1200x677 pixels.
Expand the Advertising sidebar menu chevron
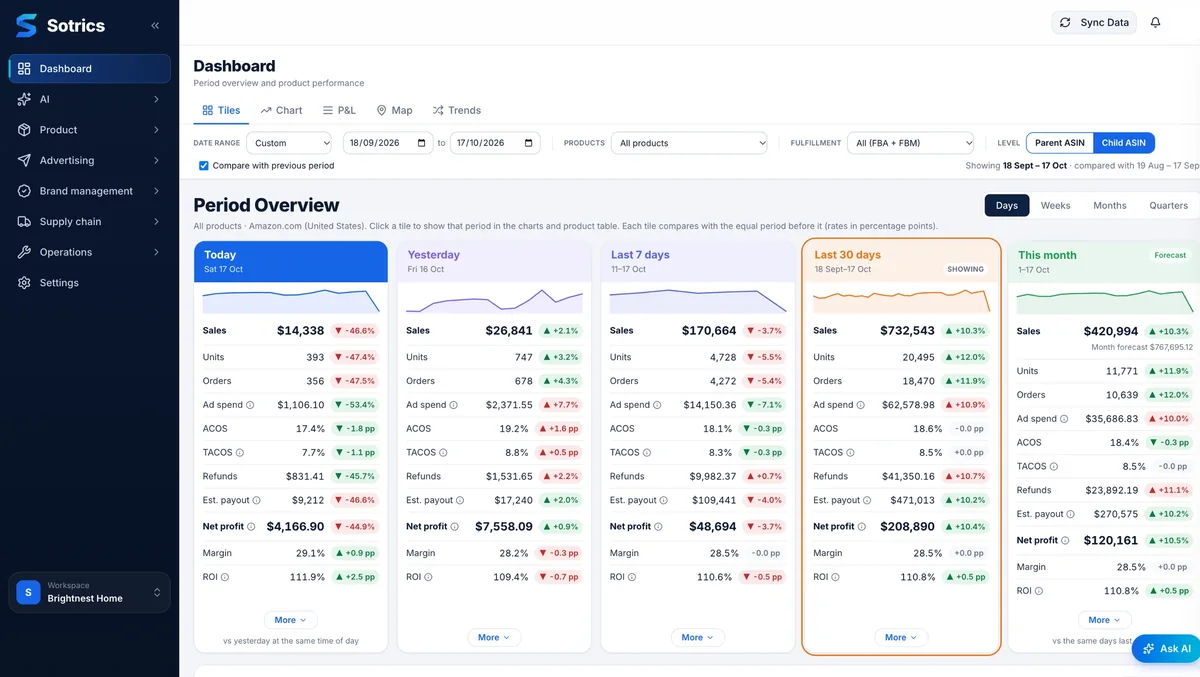156,160
